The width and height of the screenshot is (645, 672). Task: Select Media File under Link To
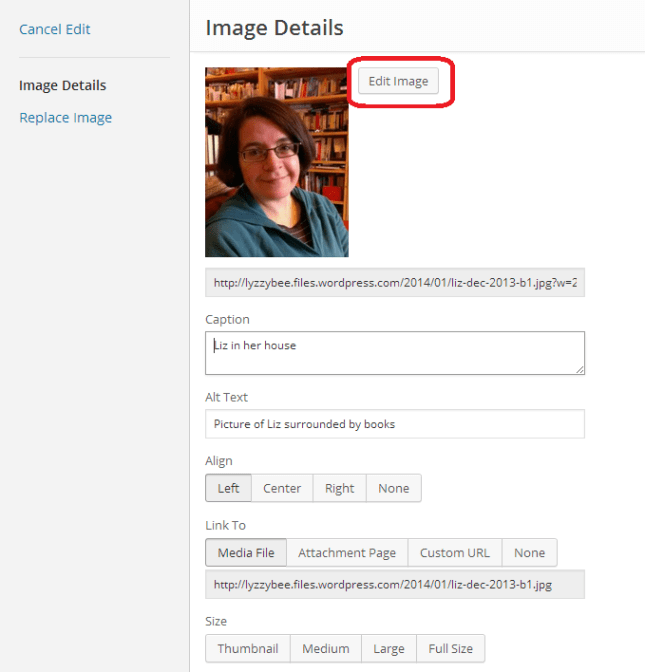pos(246,552)
